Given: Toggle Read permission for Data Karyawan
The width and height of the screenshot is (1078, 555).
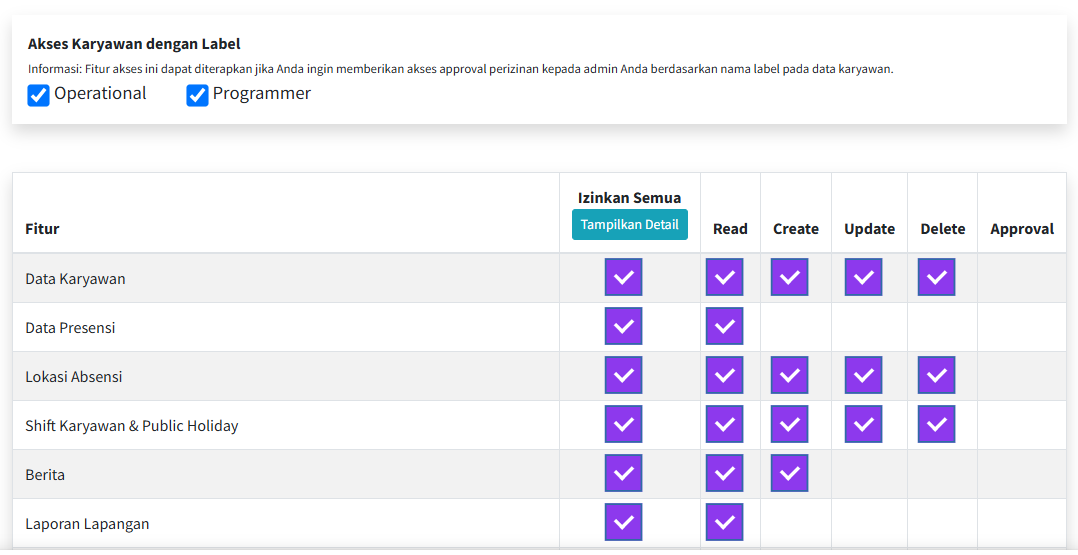Looking at the screenshot, I should [725, 277].
